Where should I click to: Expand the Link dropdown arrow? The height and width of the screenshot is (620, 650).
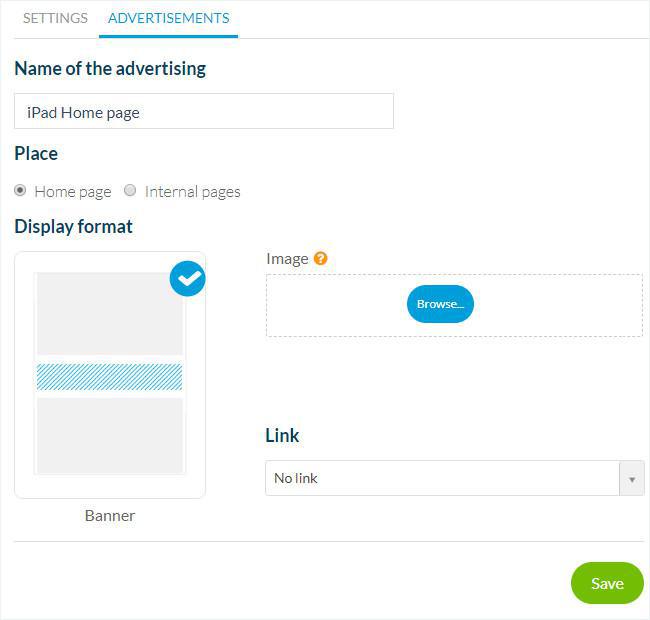pyautogui.click(x=631, y=478)
